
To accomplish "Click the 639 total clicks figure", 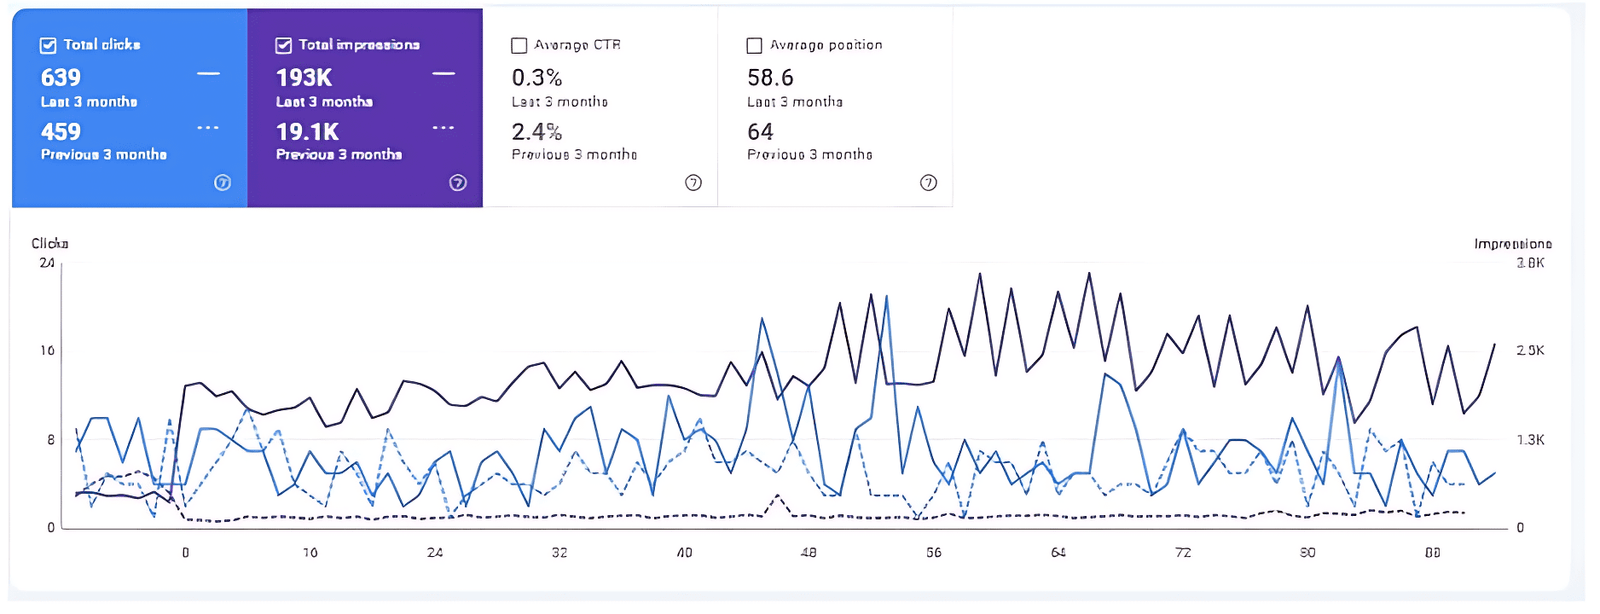I will point(61,78).
